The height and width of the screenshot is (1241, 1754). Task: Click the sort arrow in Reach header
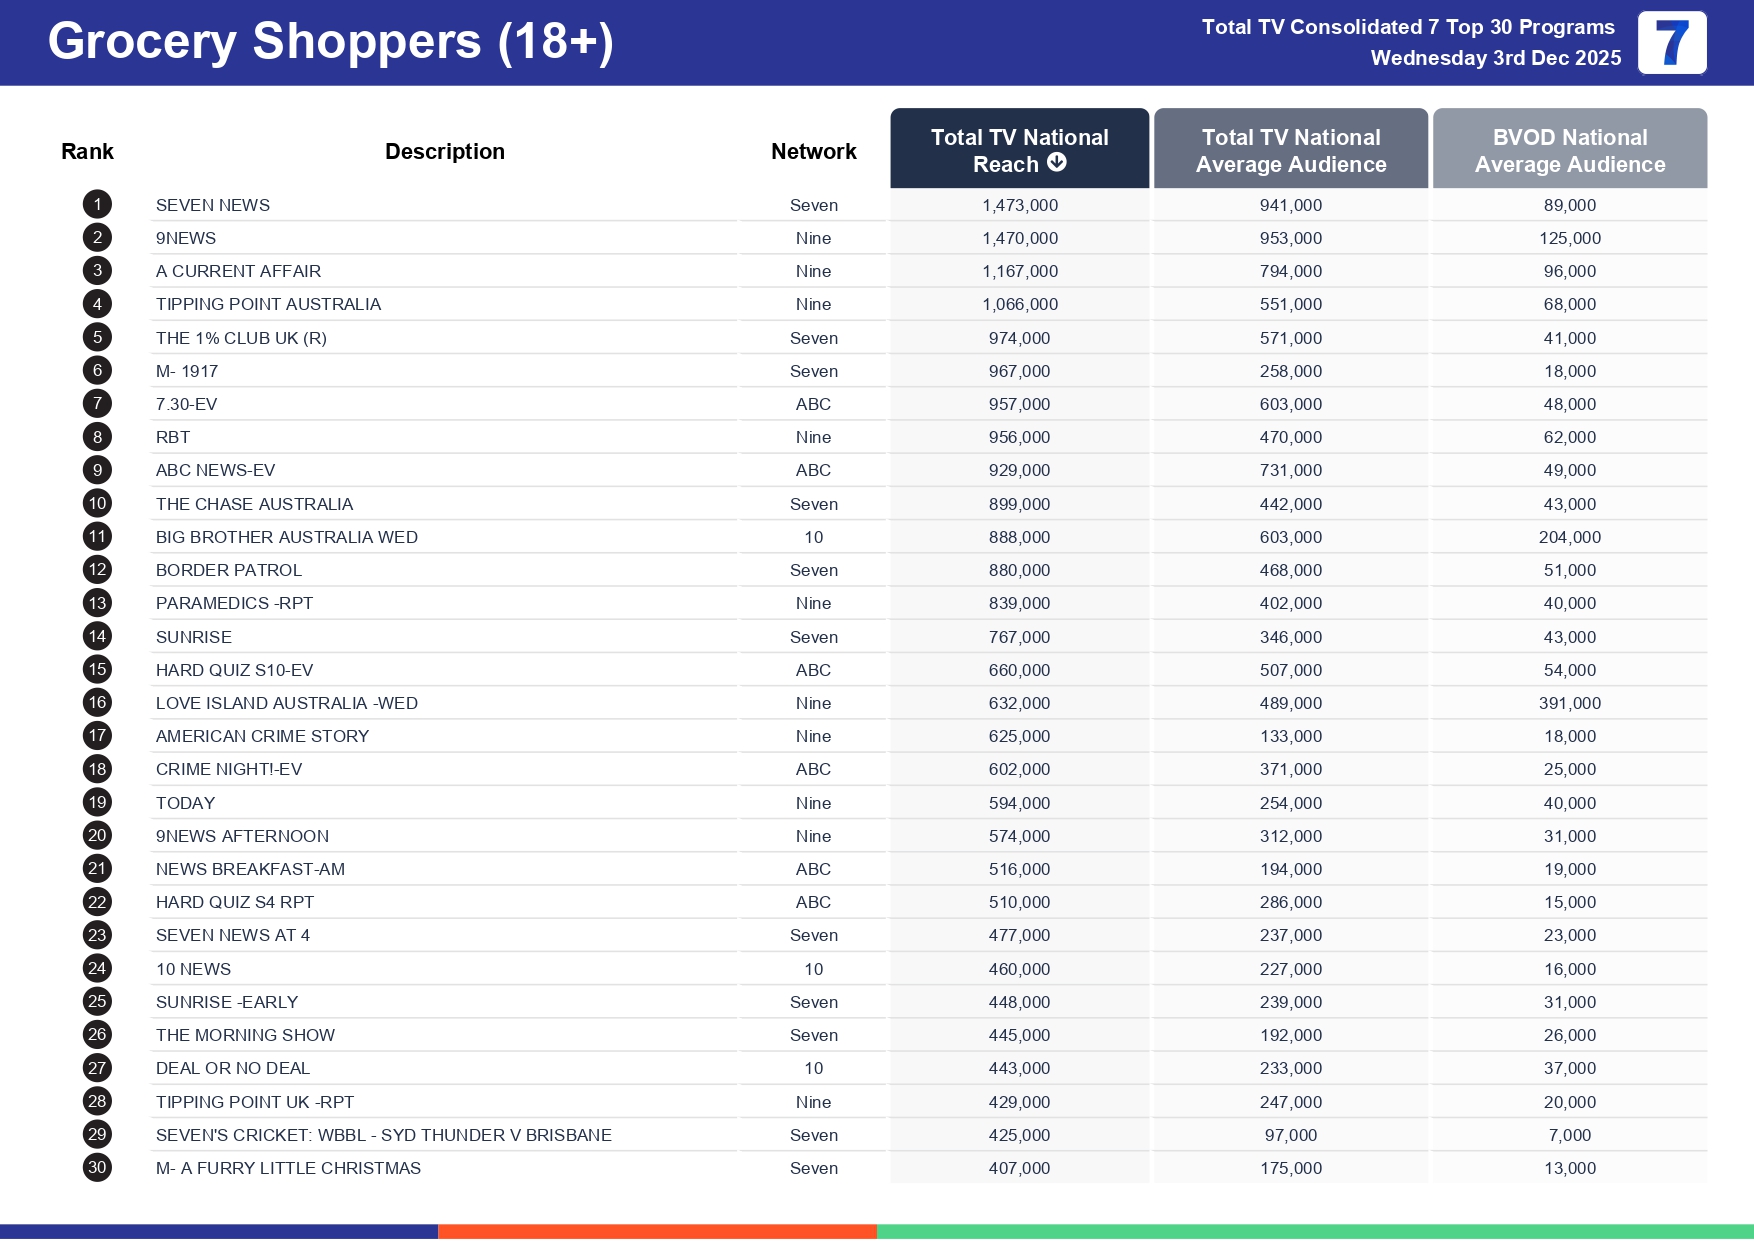pyautogui.click(x=1056, y=163)
